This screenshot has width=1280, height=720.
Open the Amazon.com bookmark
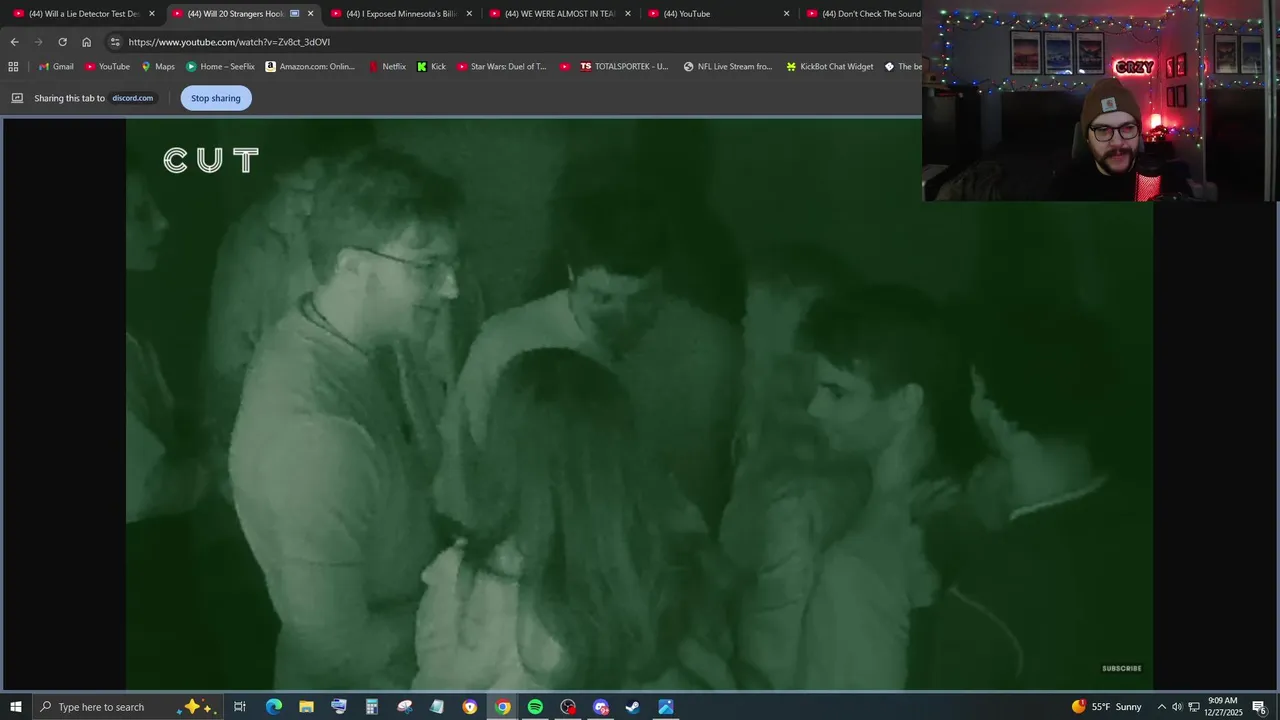point(310,67)
